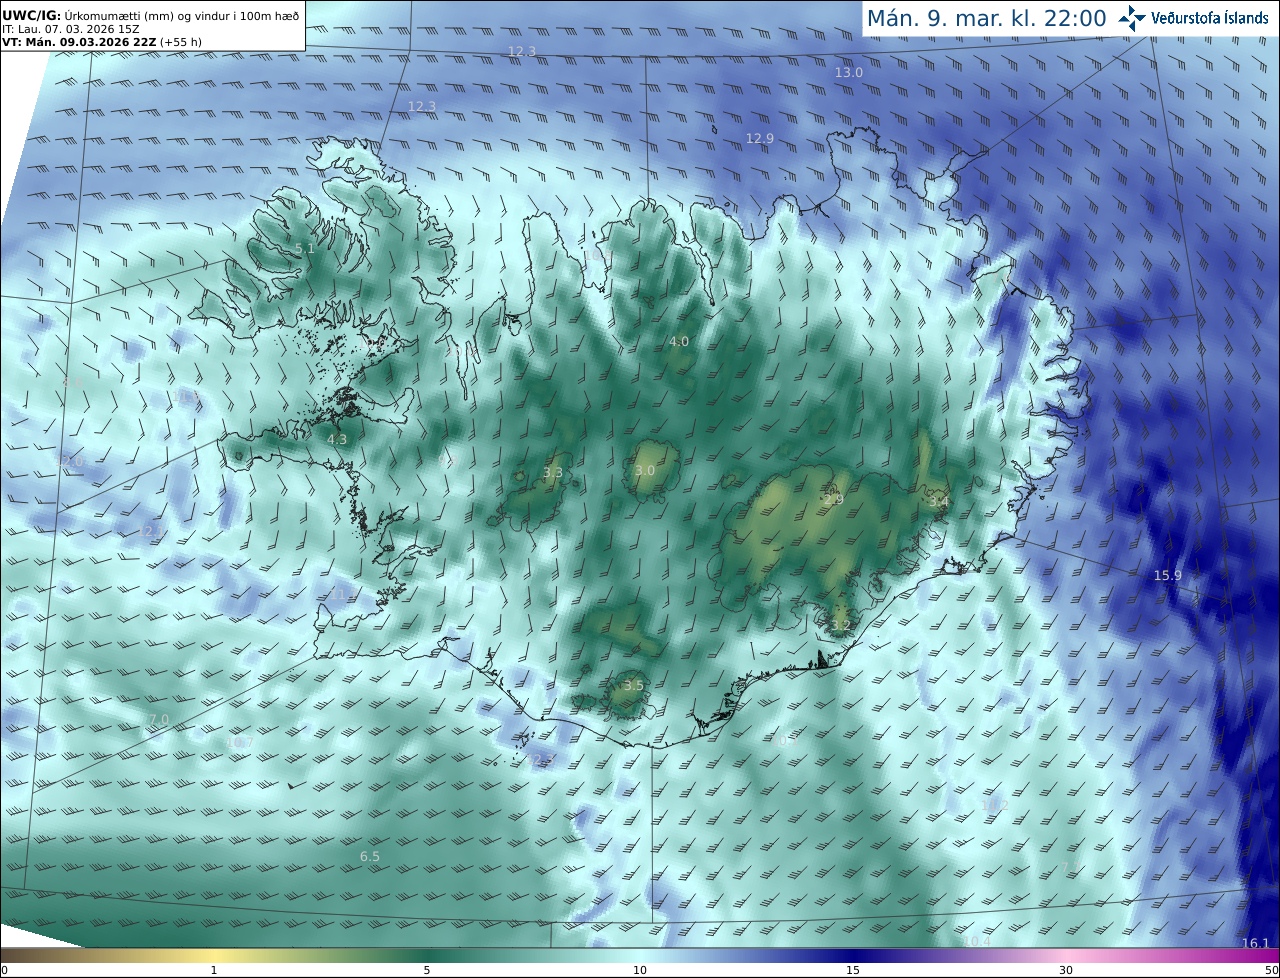The height and width of the screenshot is (978, 1280).
Task: Click the 3.3 map value
Action: pos(553,472)
